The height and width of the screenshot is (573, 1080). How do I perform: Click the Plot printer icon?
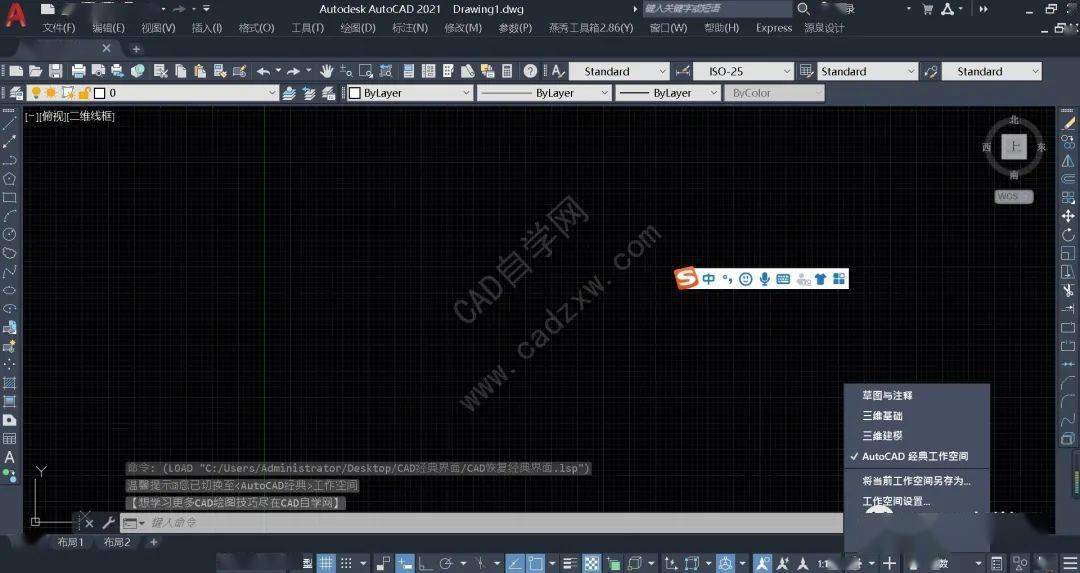[79, 71]
